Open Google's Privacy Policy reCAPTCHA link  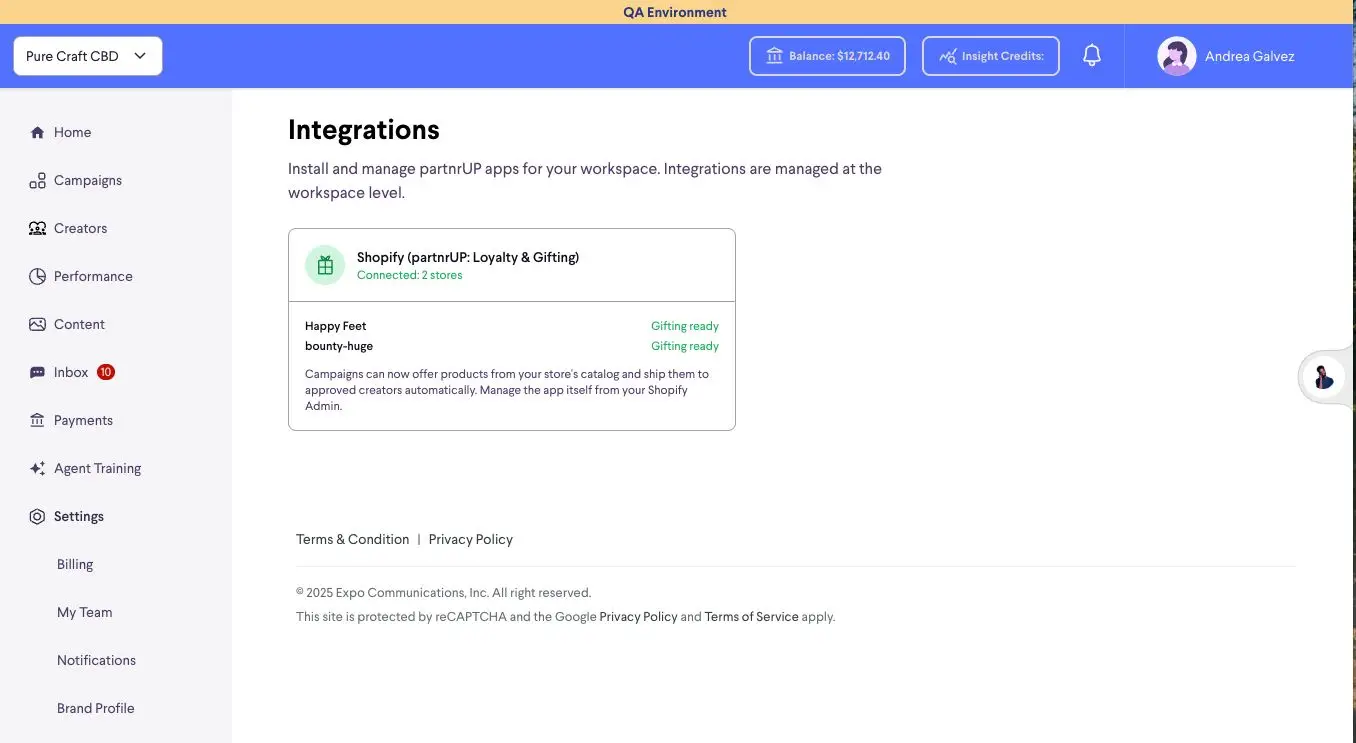point(639,617)
